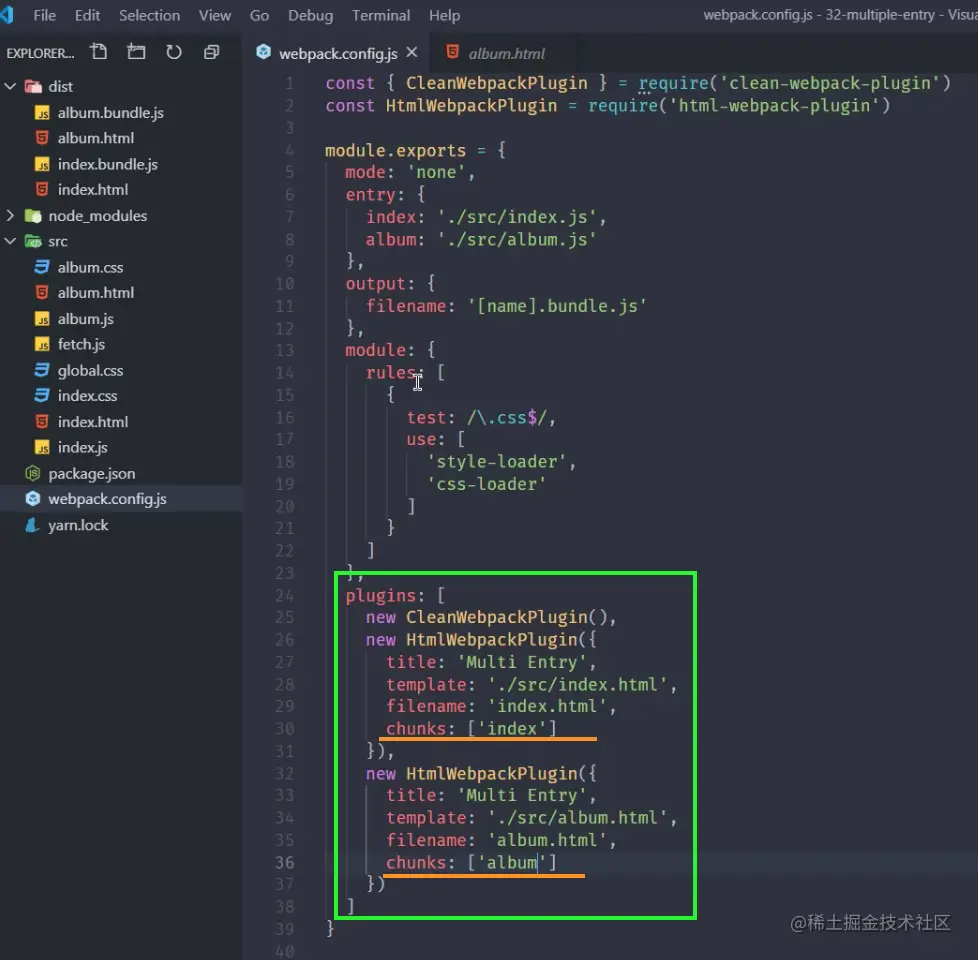Place cursor in chunks: ['index'] on line 30
Screen dimensions: 978x960
click(471, 729)
